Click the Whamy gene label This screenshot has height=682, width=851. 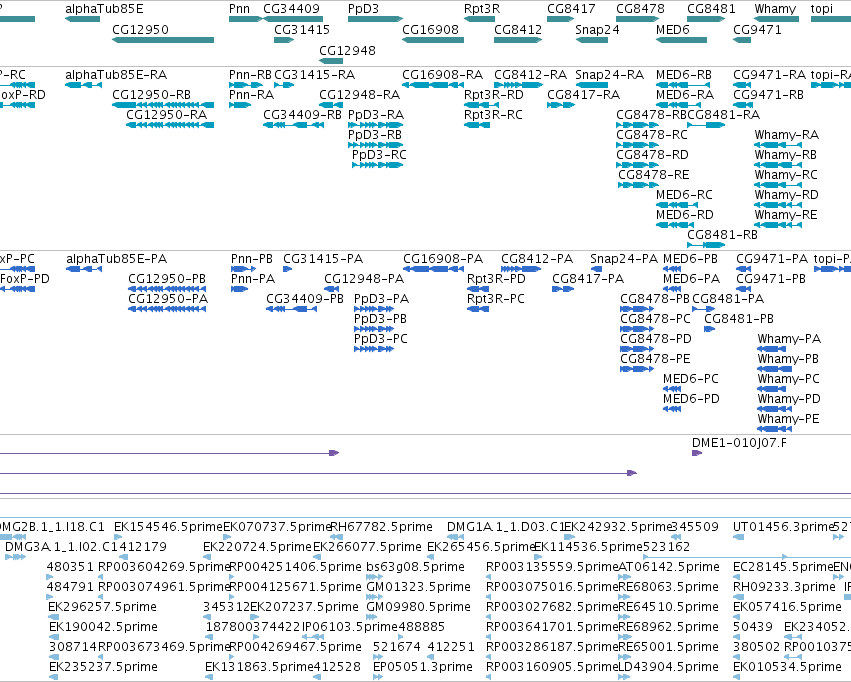click(775, 9)
